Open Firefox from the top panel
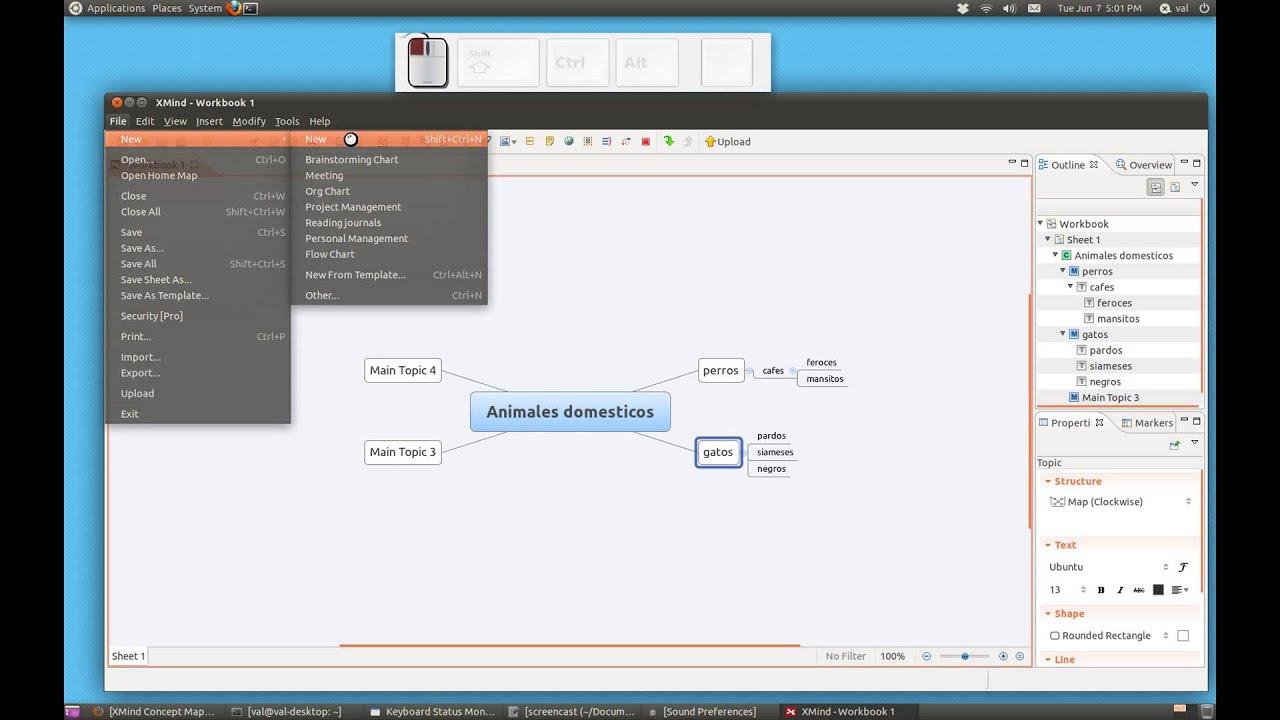The height and width of the screenshot is (720, 1280). [x=234, y=8]
